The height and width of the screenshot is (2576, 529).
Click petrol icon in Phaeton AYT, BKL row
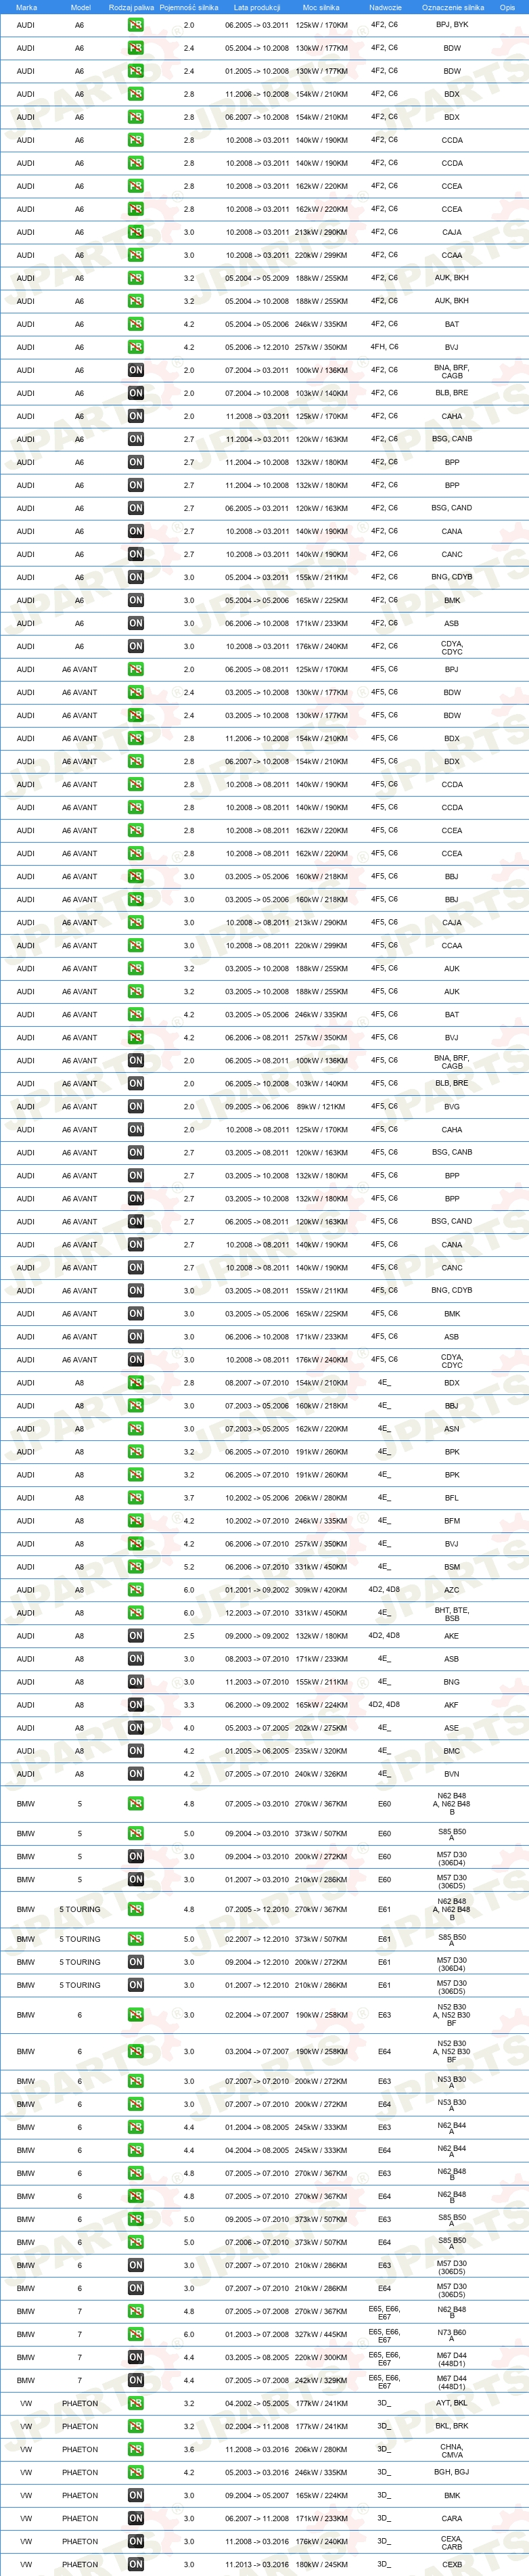coord(135,2402)
